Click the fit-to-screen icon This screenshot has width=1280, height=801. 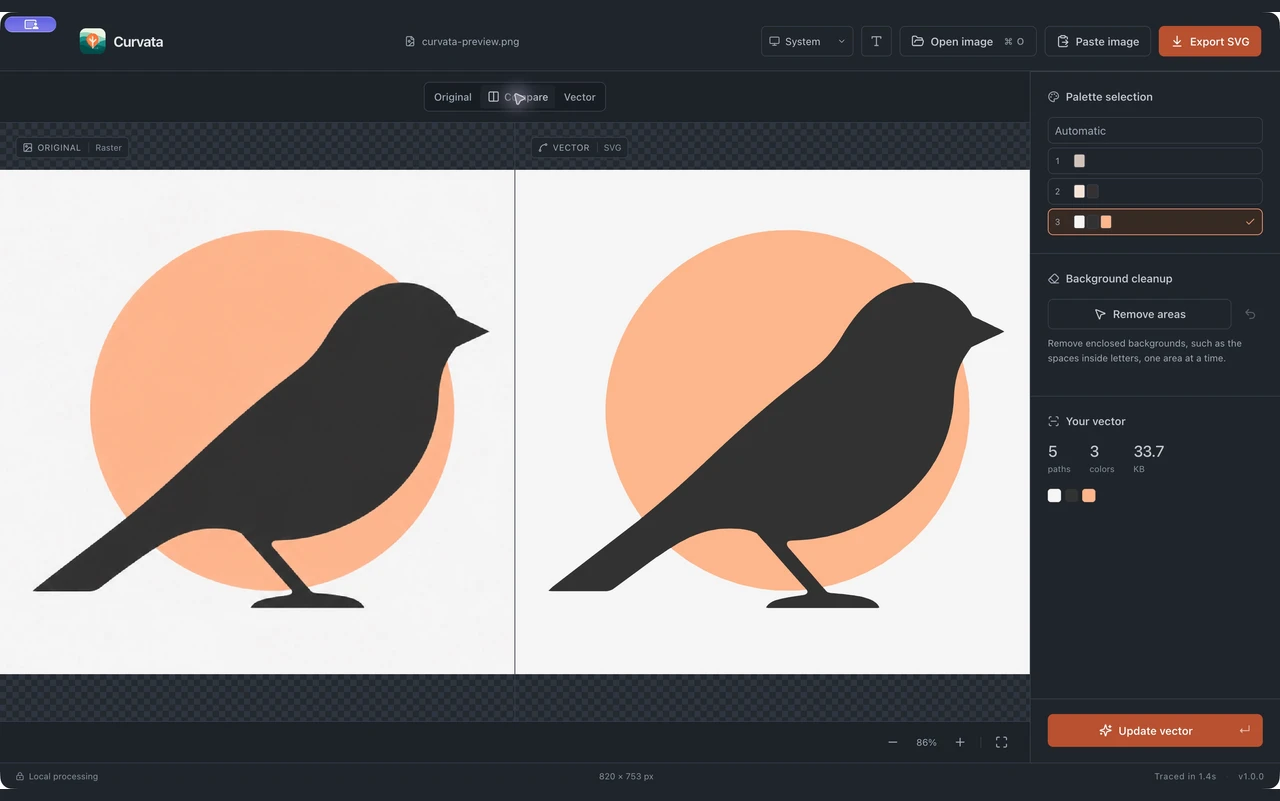[1001, 742]
